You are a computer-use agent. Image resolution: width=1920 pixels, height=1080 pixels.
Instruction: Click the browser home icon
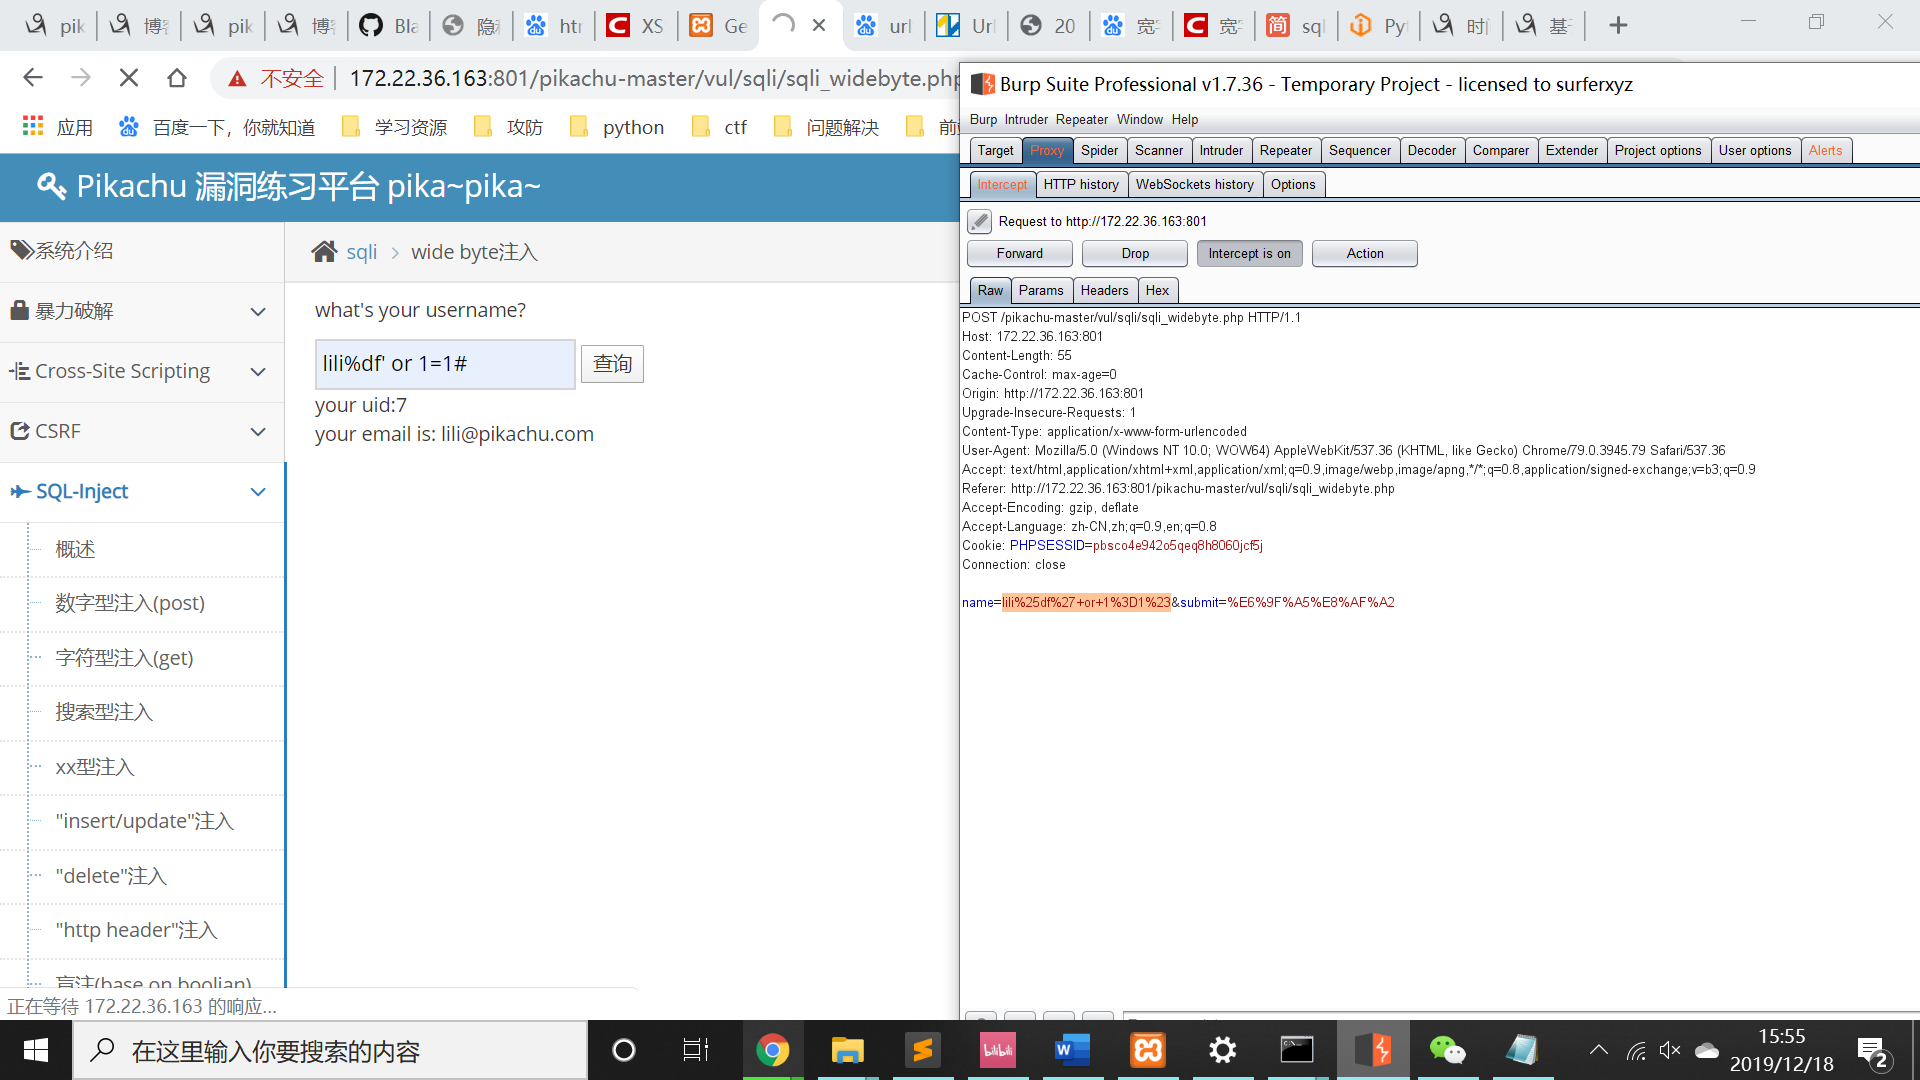tap(177, 78)
